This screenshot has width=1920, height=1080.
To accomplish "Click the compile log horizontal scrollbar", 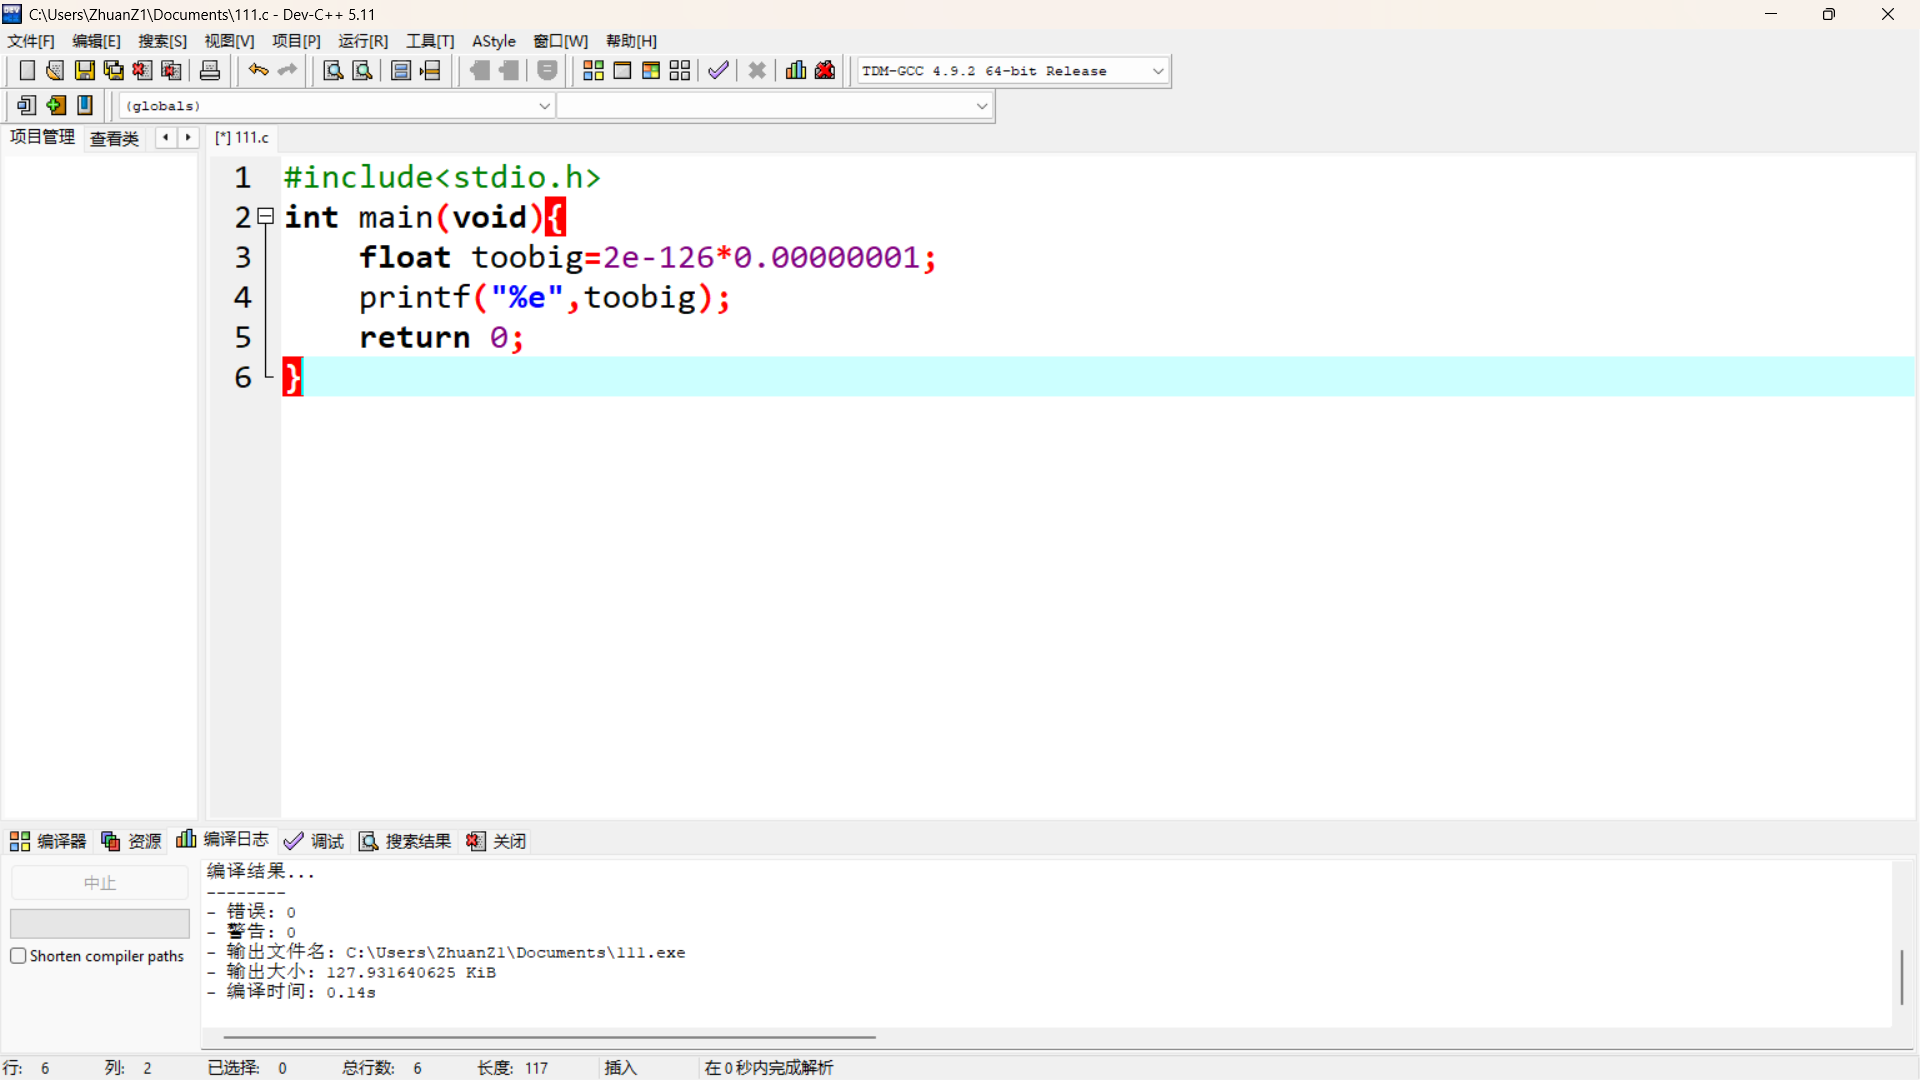I will (550, 1037).
